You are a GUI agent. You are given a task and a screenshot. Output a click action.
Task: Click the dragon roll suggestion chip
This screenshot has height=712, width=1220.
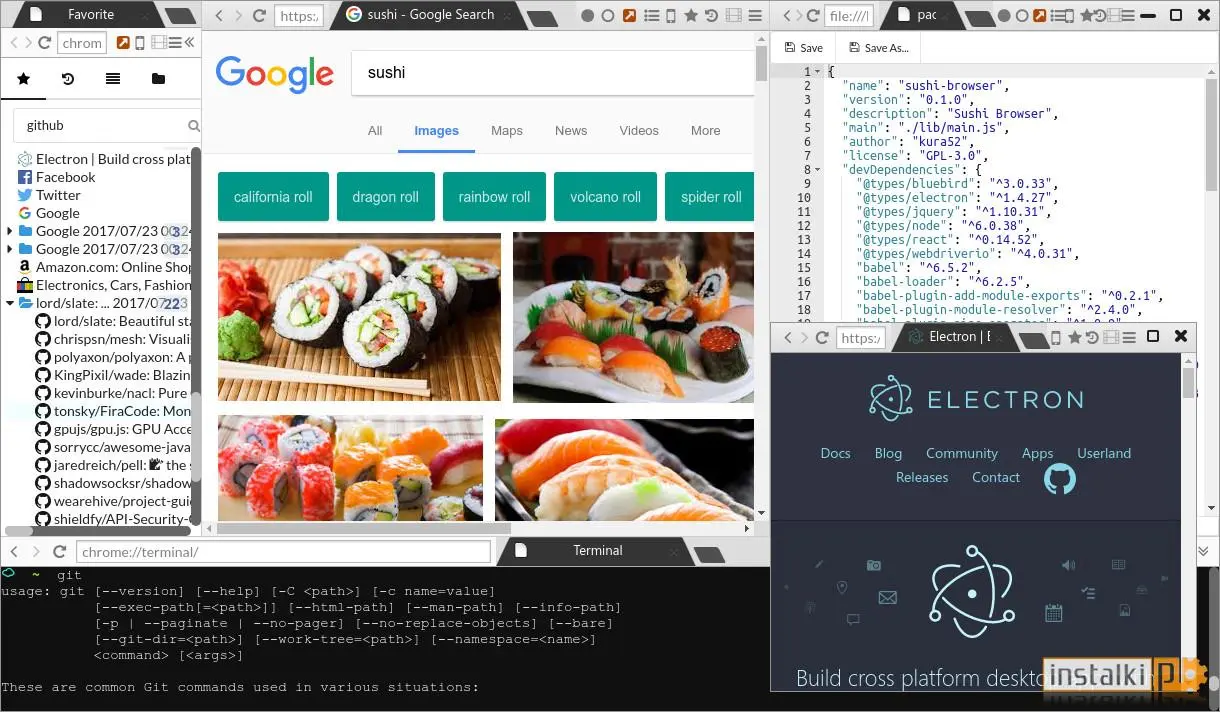[x=385, y=197]
